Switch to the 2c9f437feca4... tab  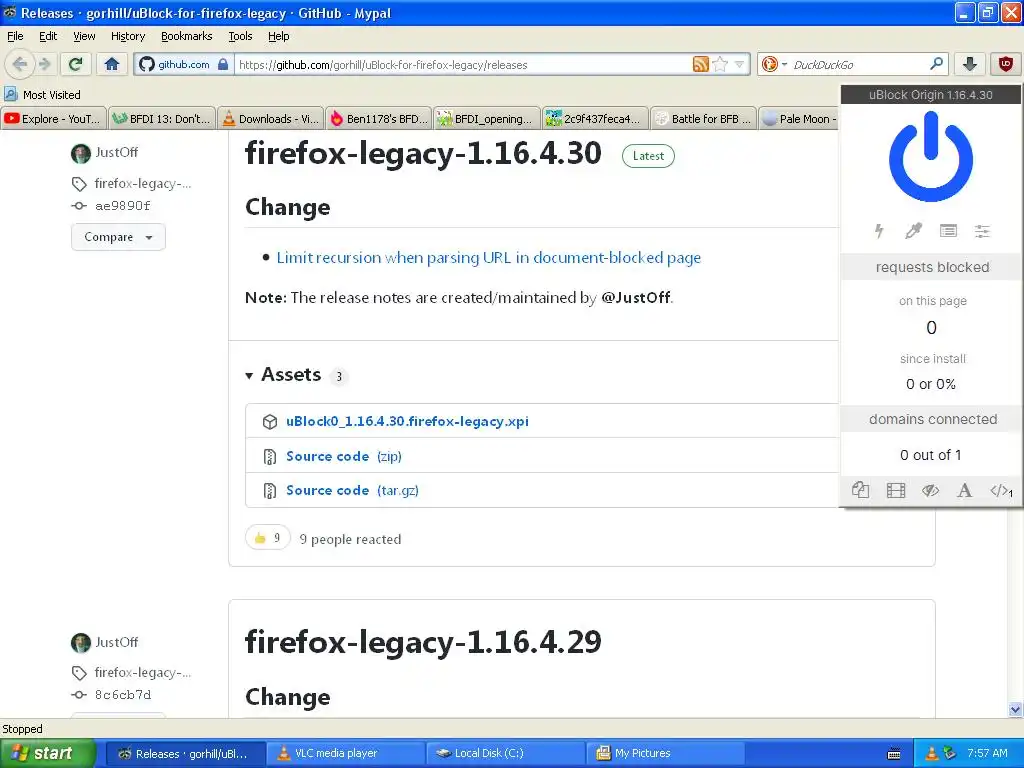tap(596, 118)
